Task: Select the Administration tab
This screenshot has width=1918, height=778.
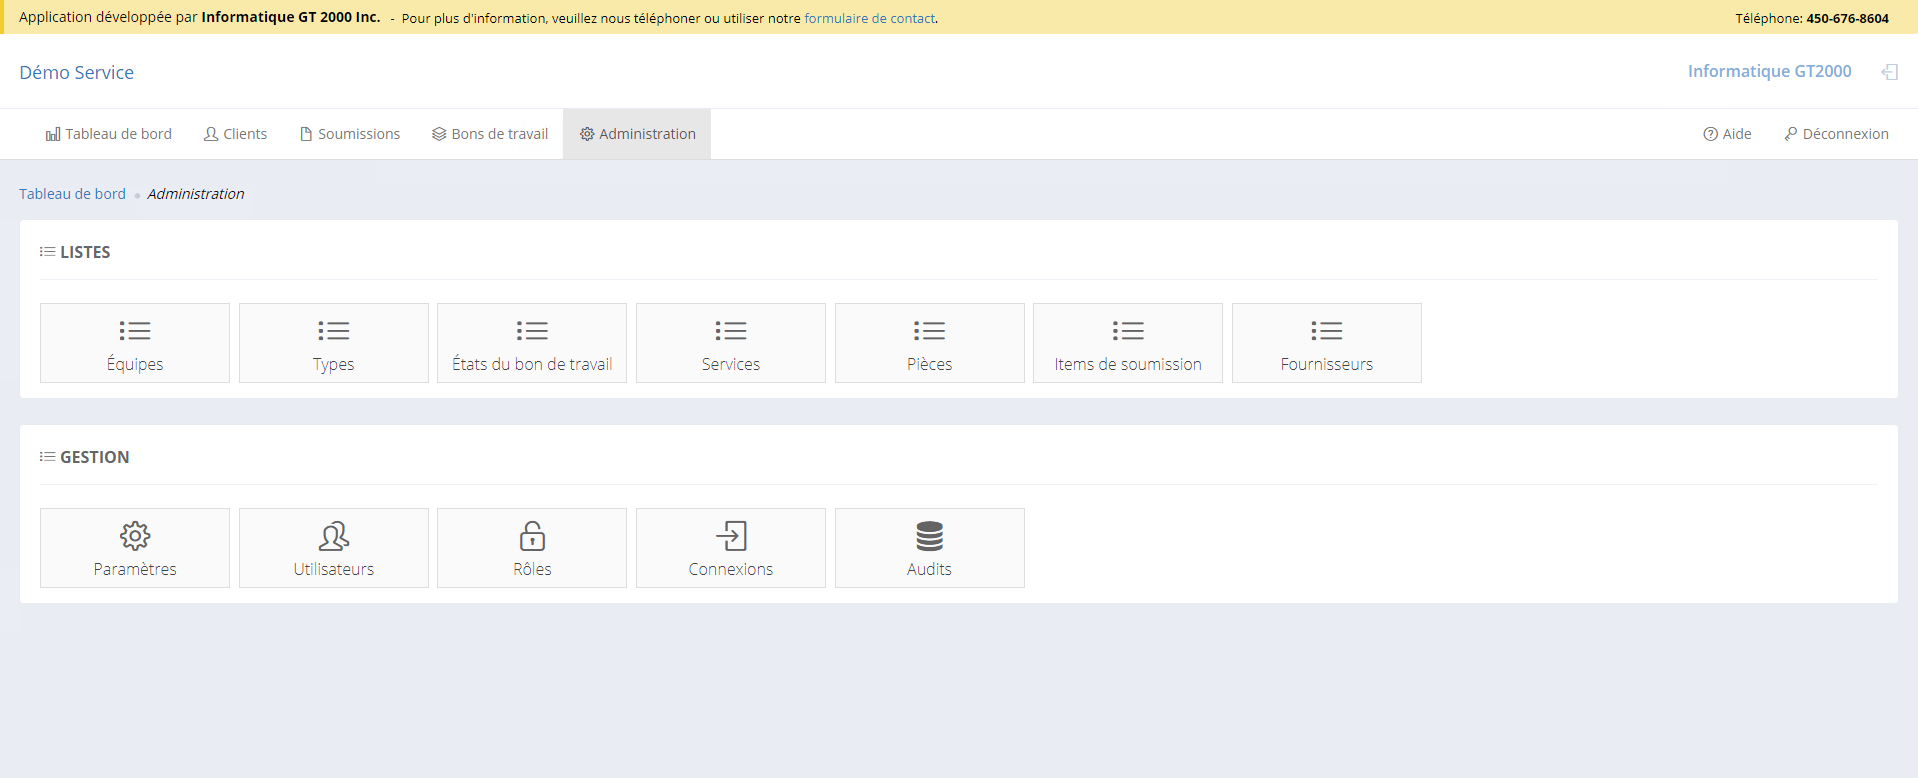Action: (x=637, y=134)
